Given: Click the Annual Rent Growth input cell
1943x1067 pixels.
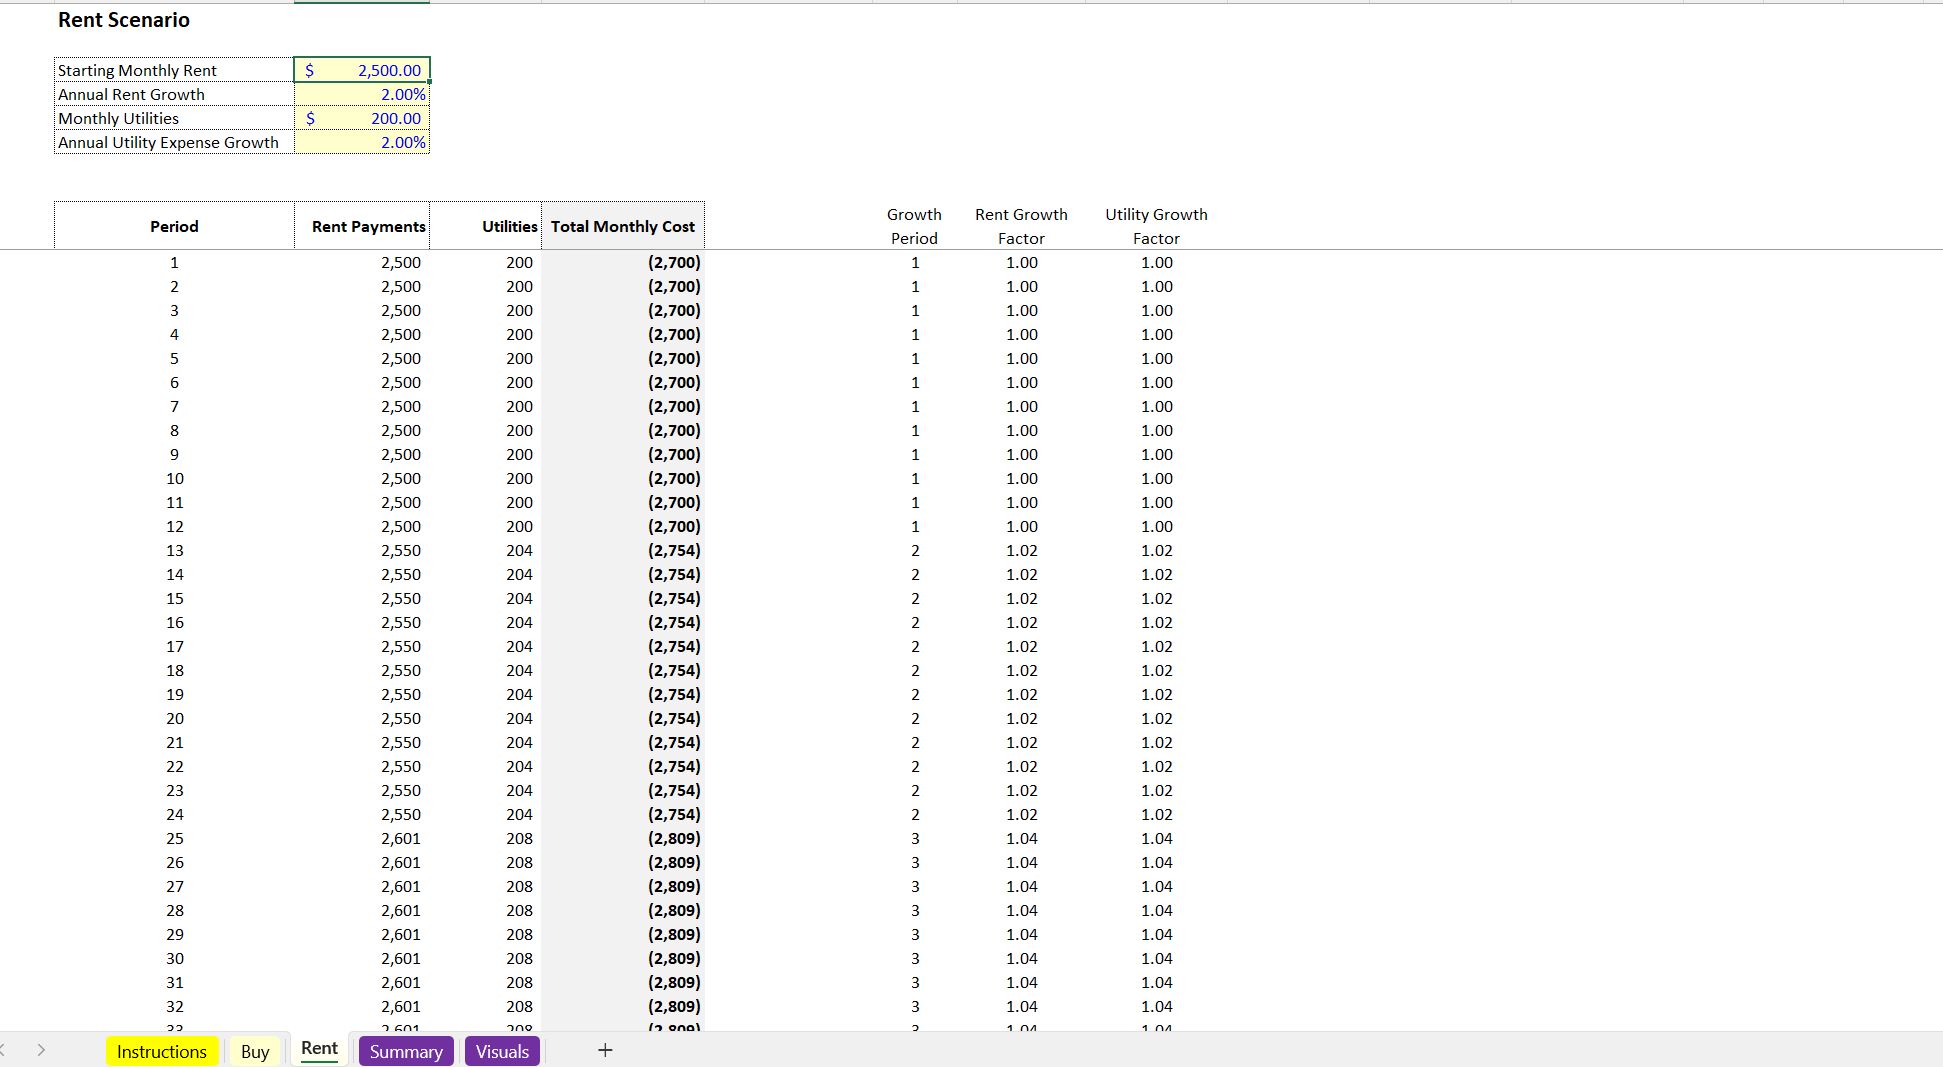Looking at the screenshot, I should [362, 94].
